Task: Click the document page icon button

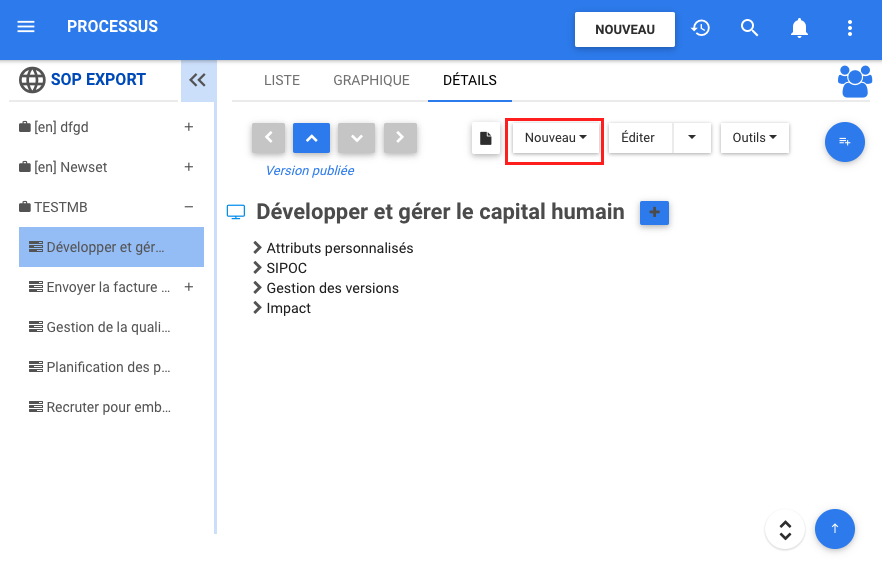Action: [485, 138]
